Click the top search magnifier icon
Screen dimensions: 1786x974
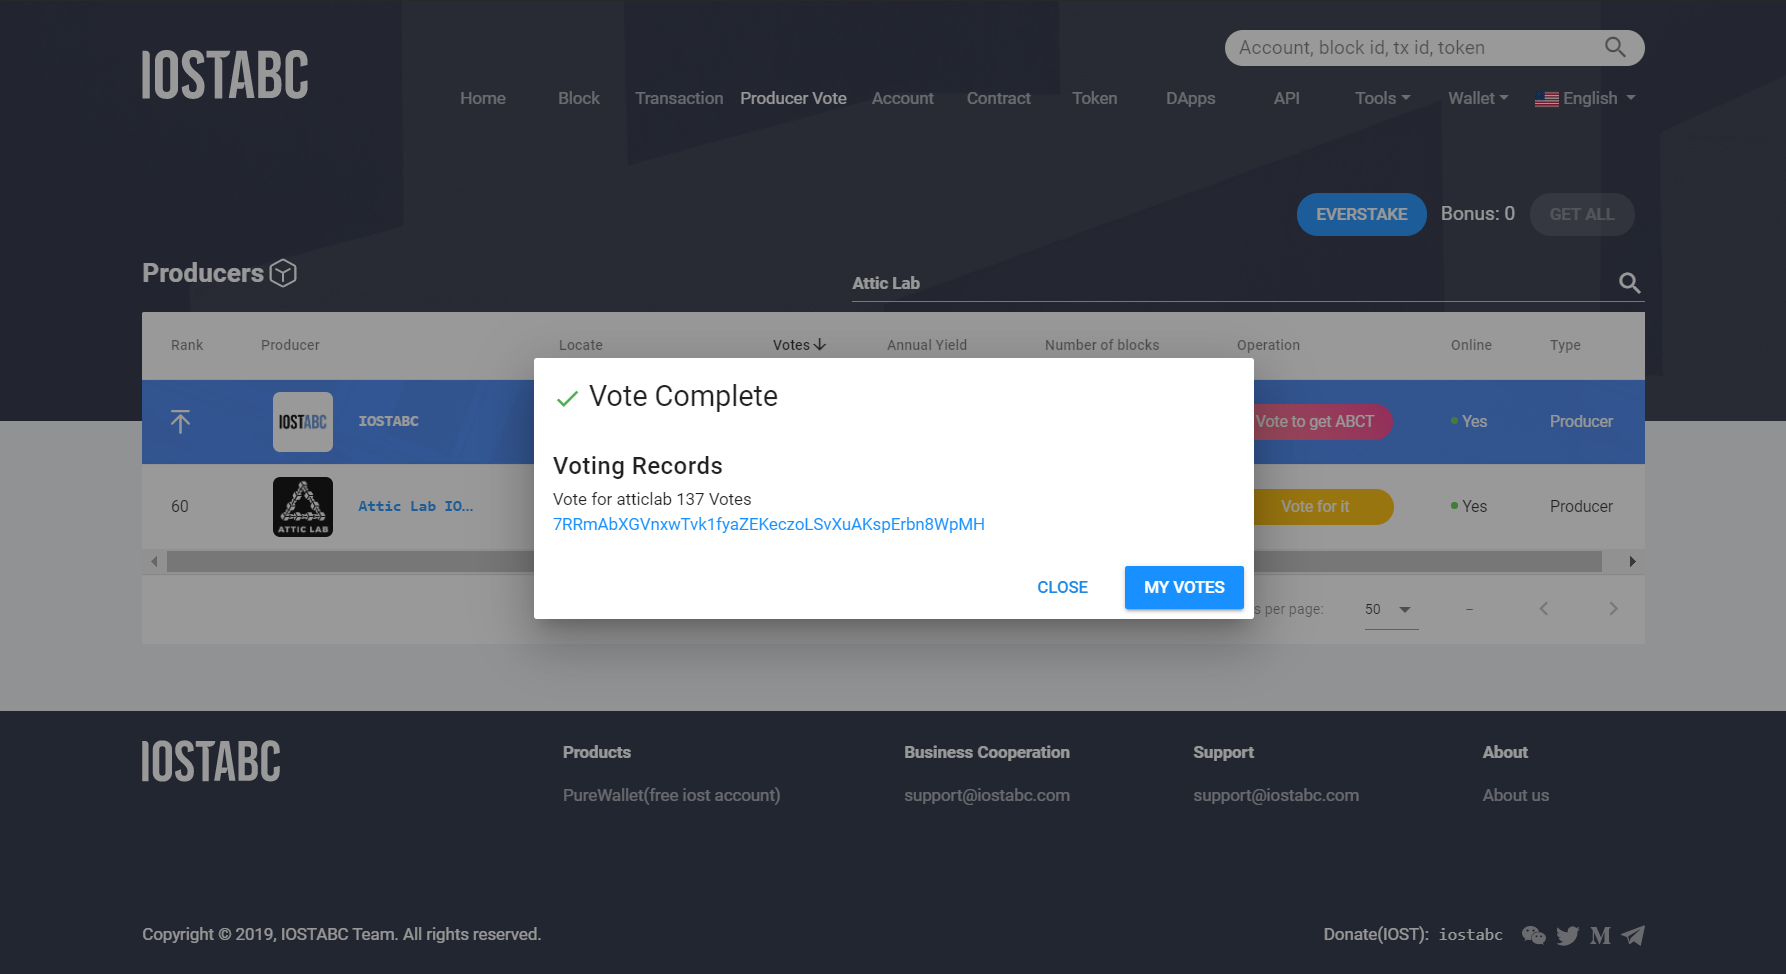[1615, 47]
